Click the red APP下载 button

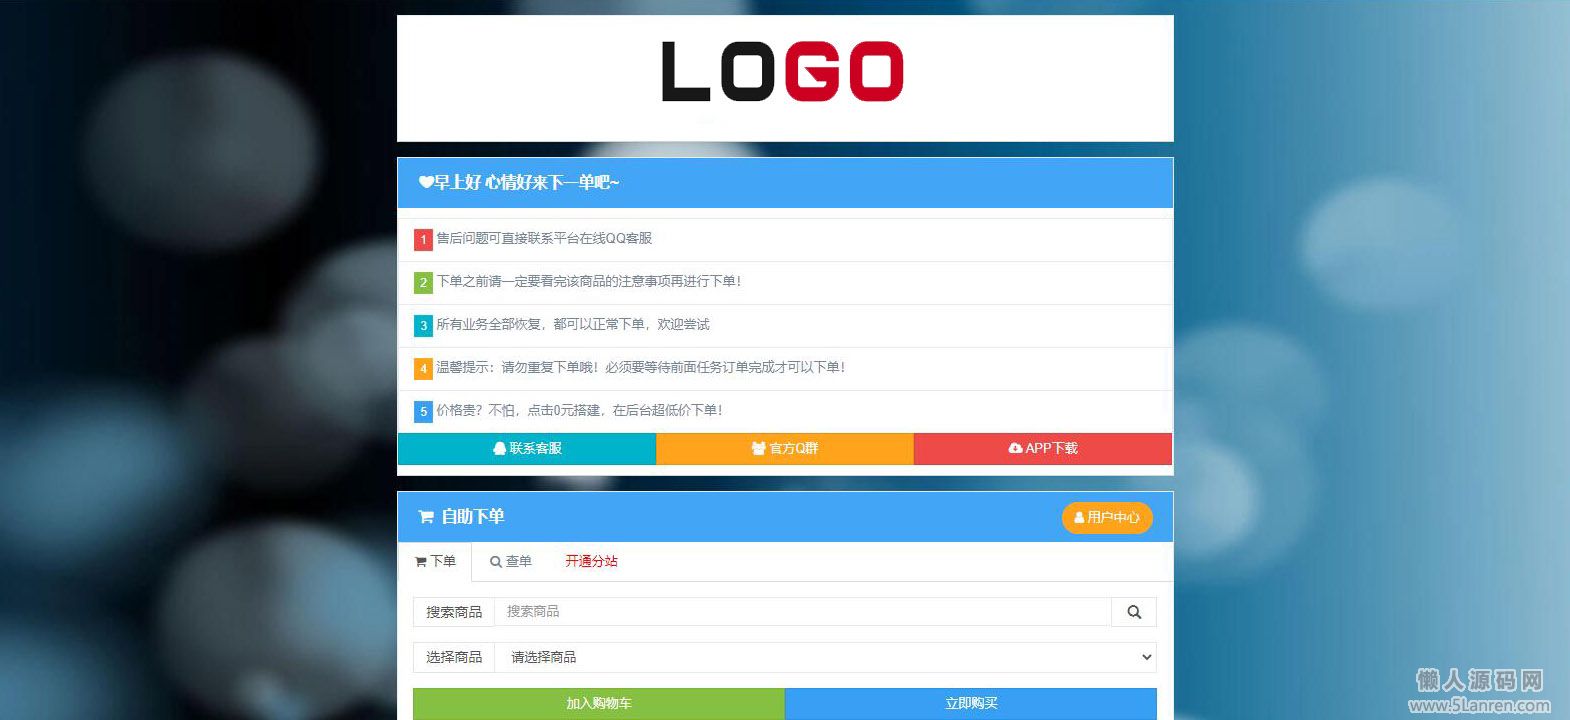click(x=1043, y=449)
